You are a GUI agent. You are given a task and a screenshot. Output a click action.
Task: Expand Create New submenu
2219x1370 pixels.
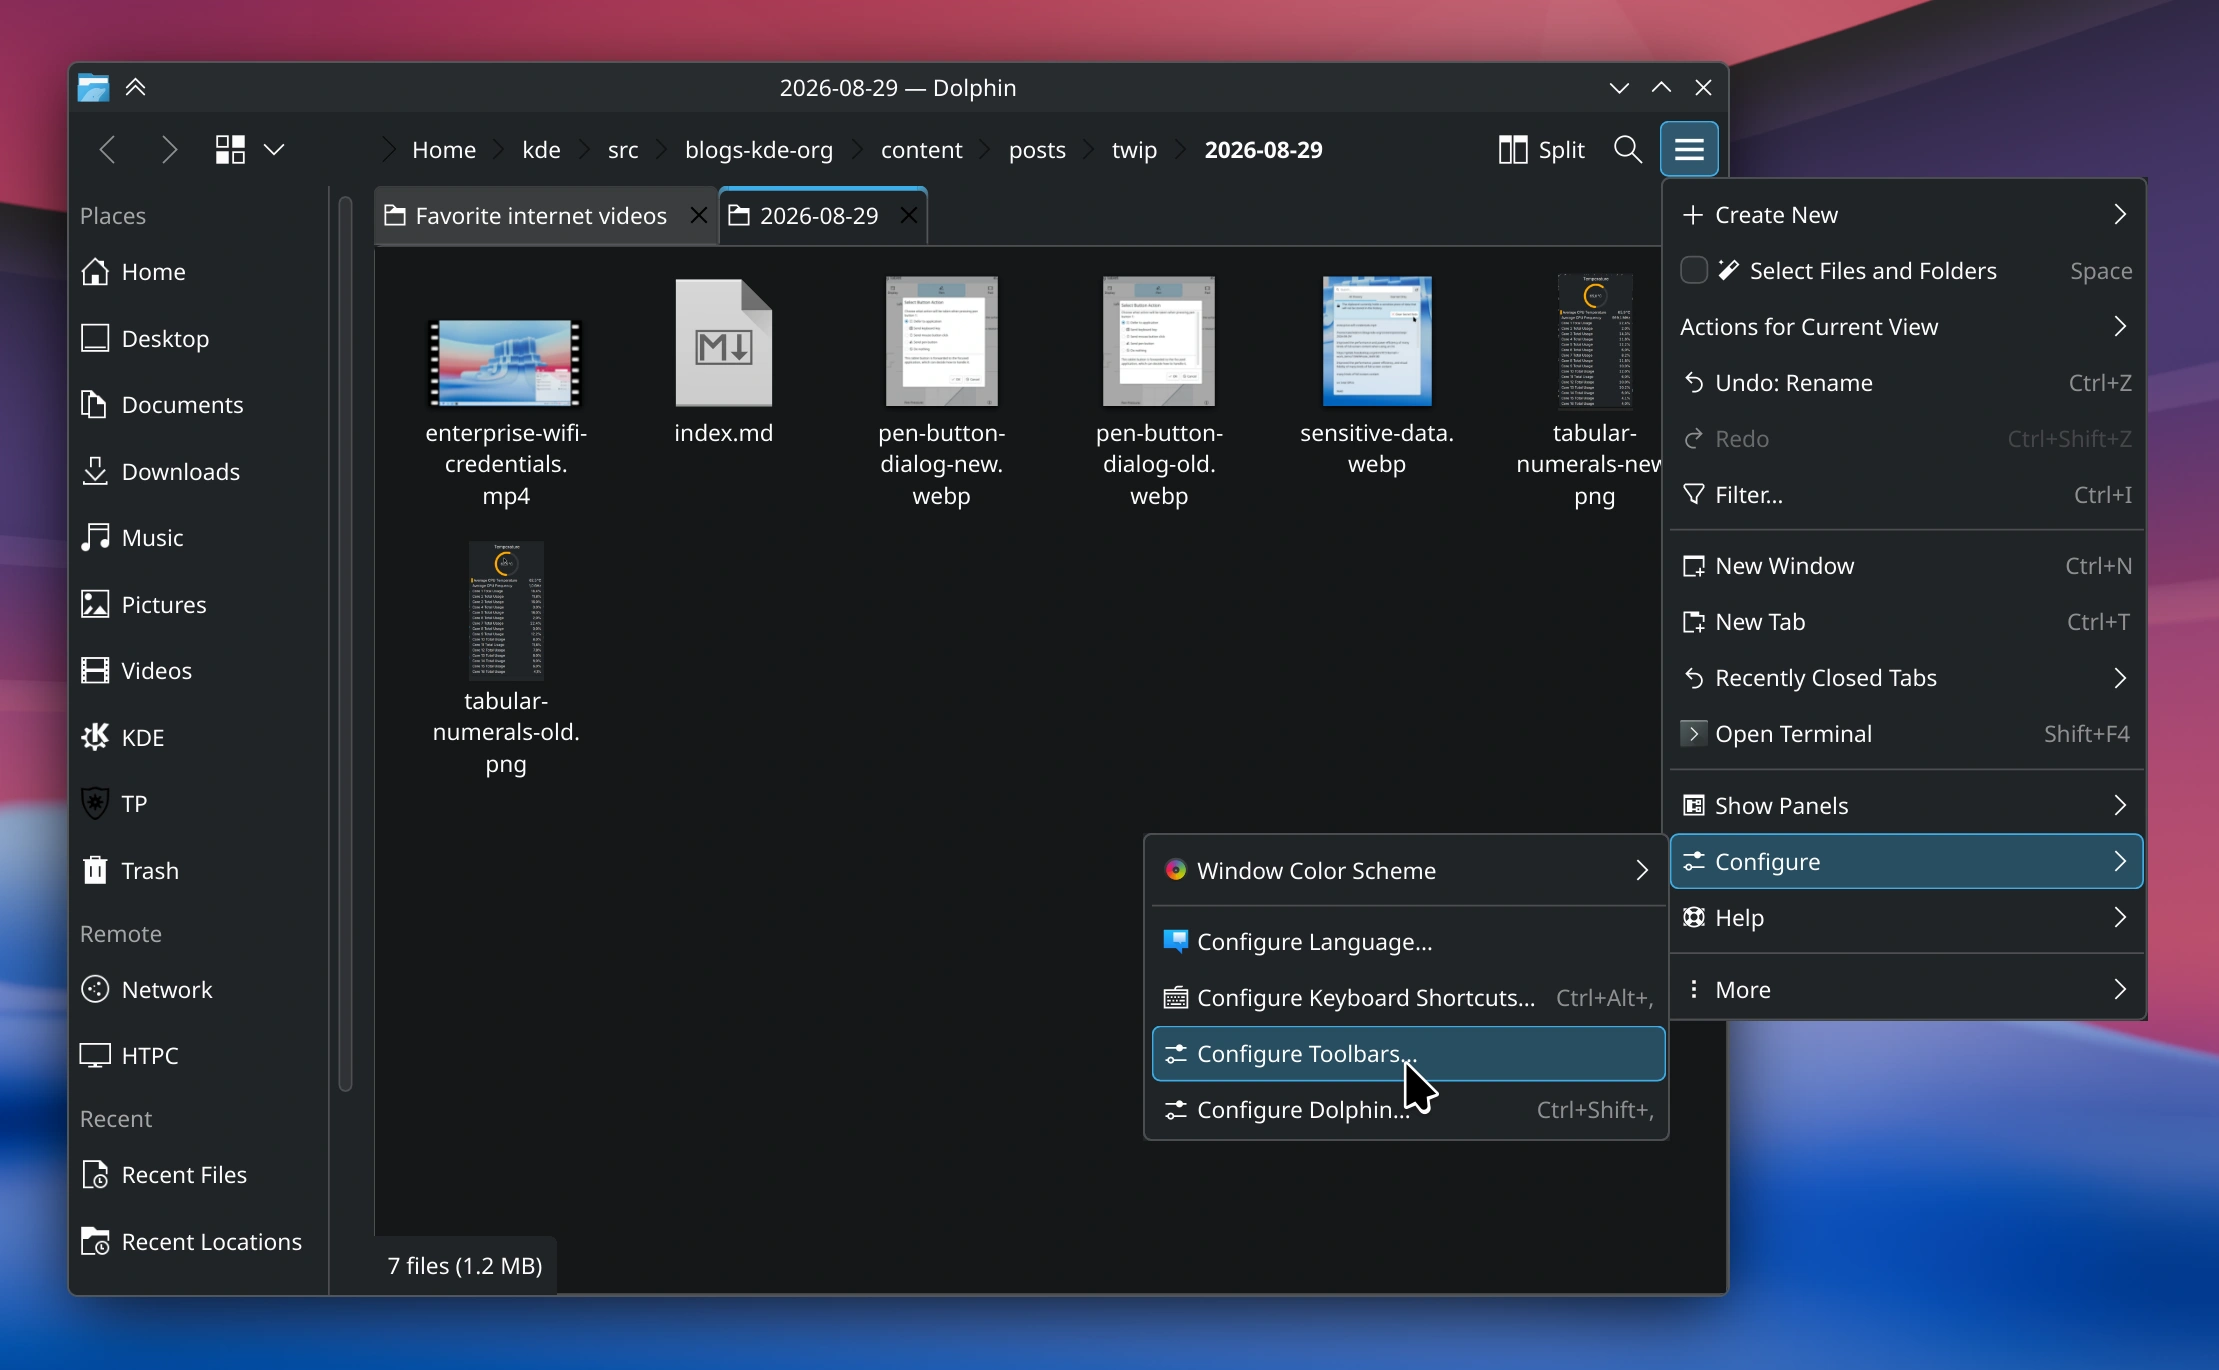click(1906, 215)
